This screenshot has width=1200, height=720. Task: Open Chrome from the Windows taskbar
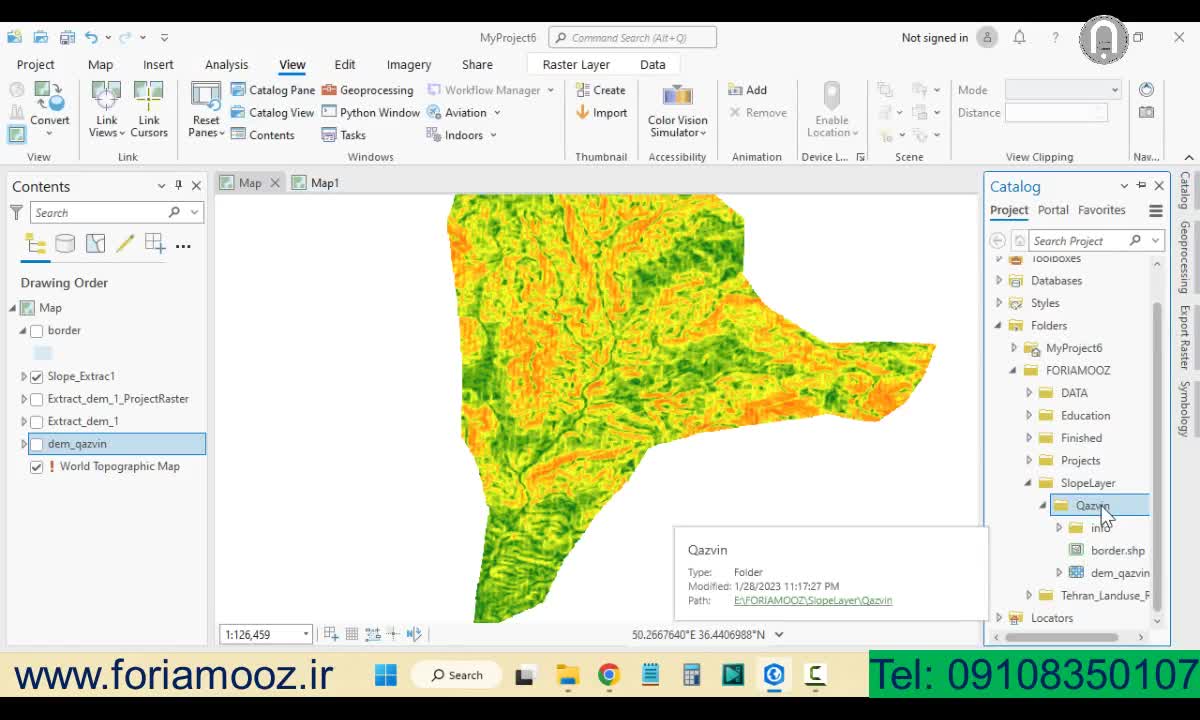[x=608, y=675]
